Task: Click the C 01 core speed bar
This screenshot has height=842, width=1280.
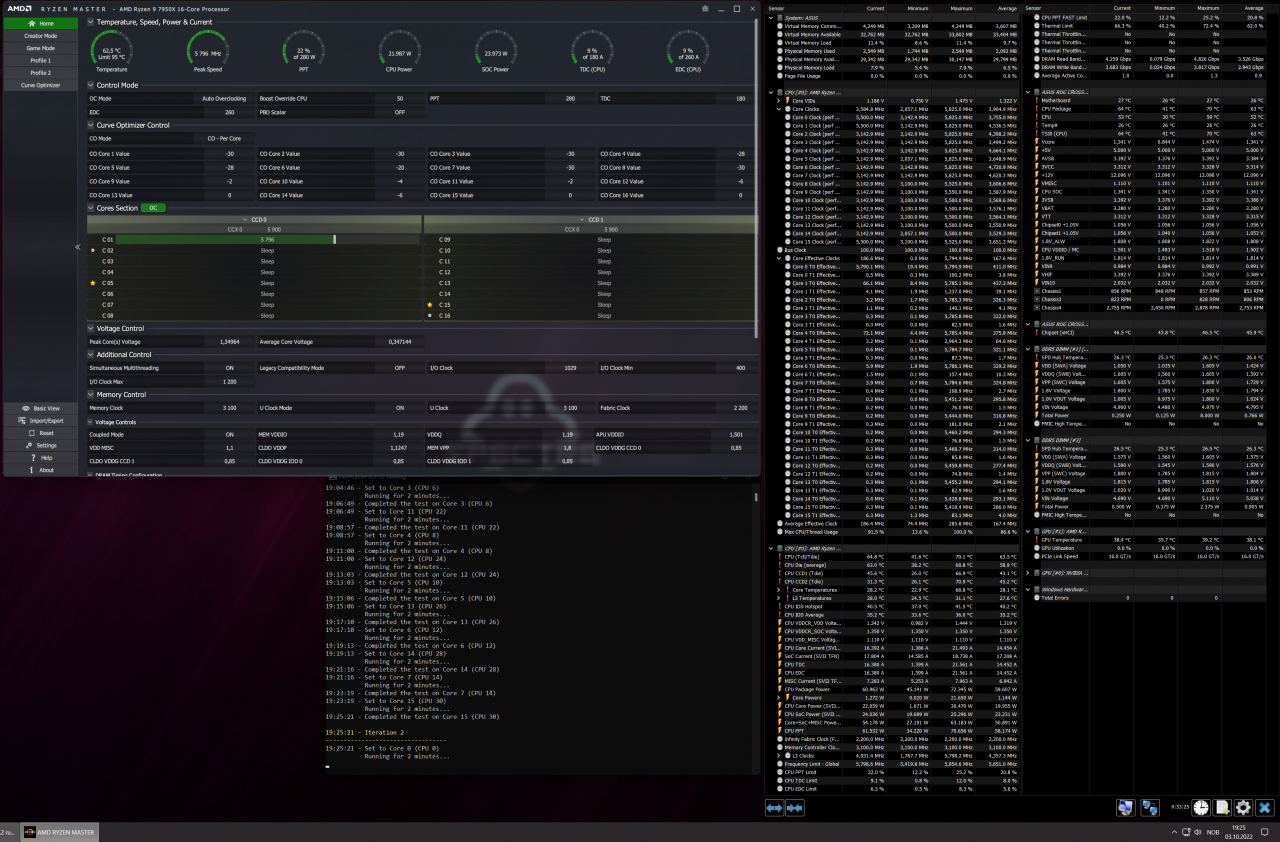Action: coord(227,240)
